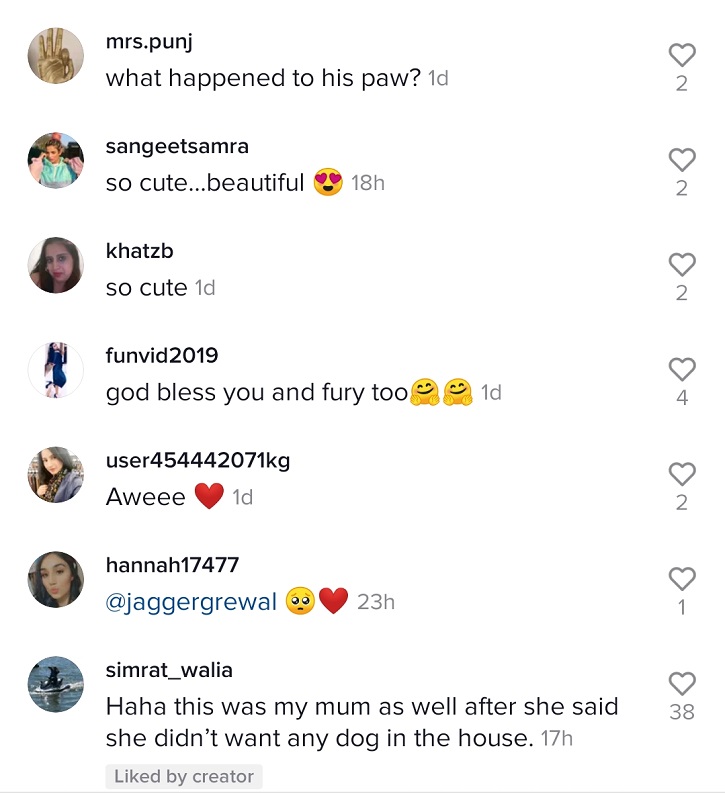725x812 pixels.
Task: Follow the @jaggergrewal mention link
Action: tap(191, 602)
